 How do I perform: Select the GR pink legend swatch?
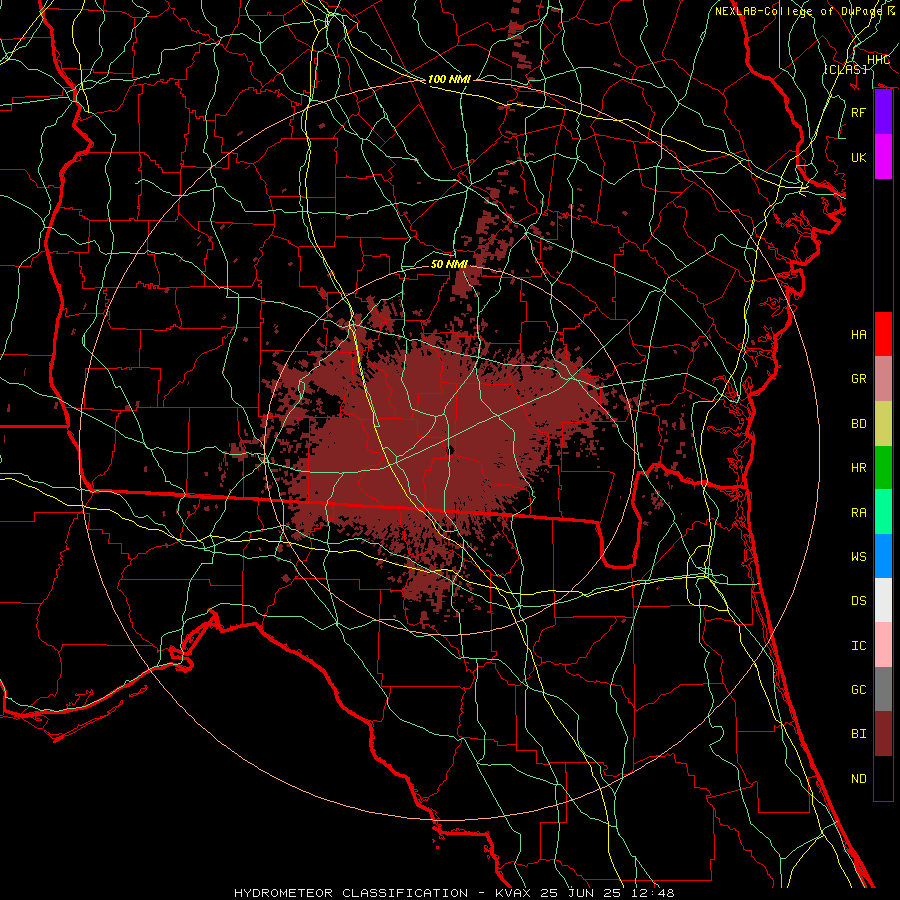coord(883,379)
